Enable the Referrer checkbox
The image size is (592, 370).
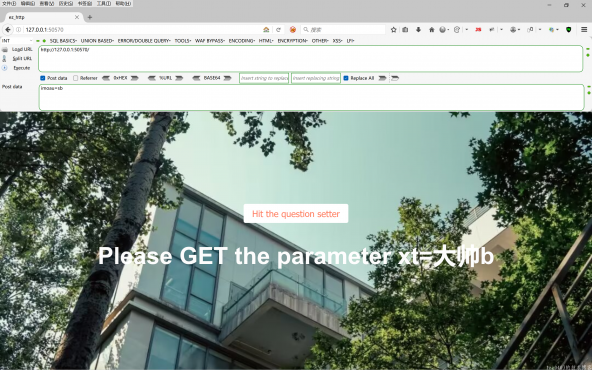coord(76,78)
